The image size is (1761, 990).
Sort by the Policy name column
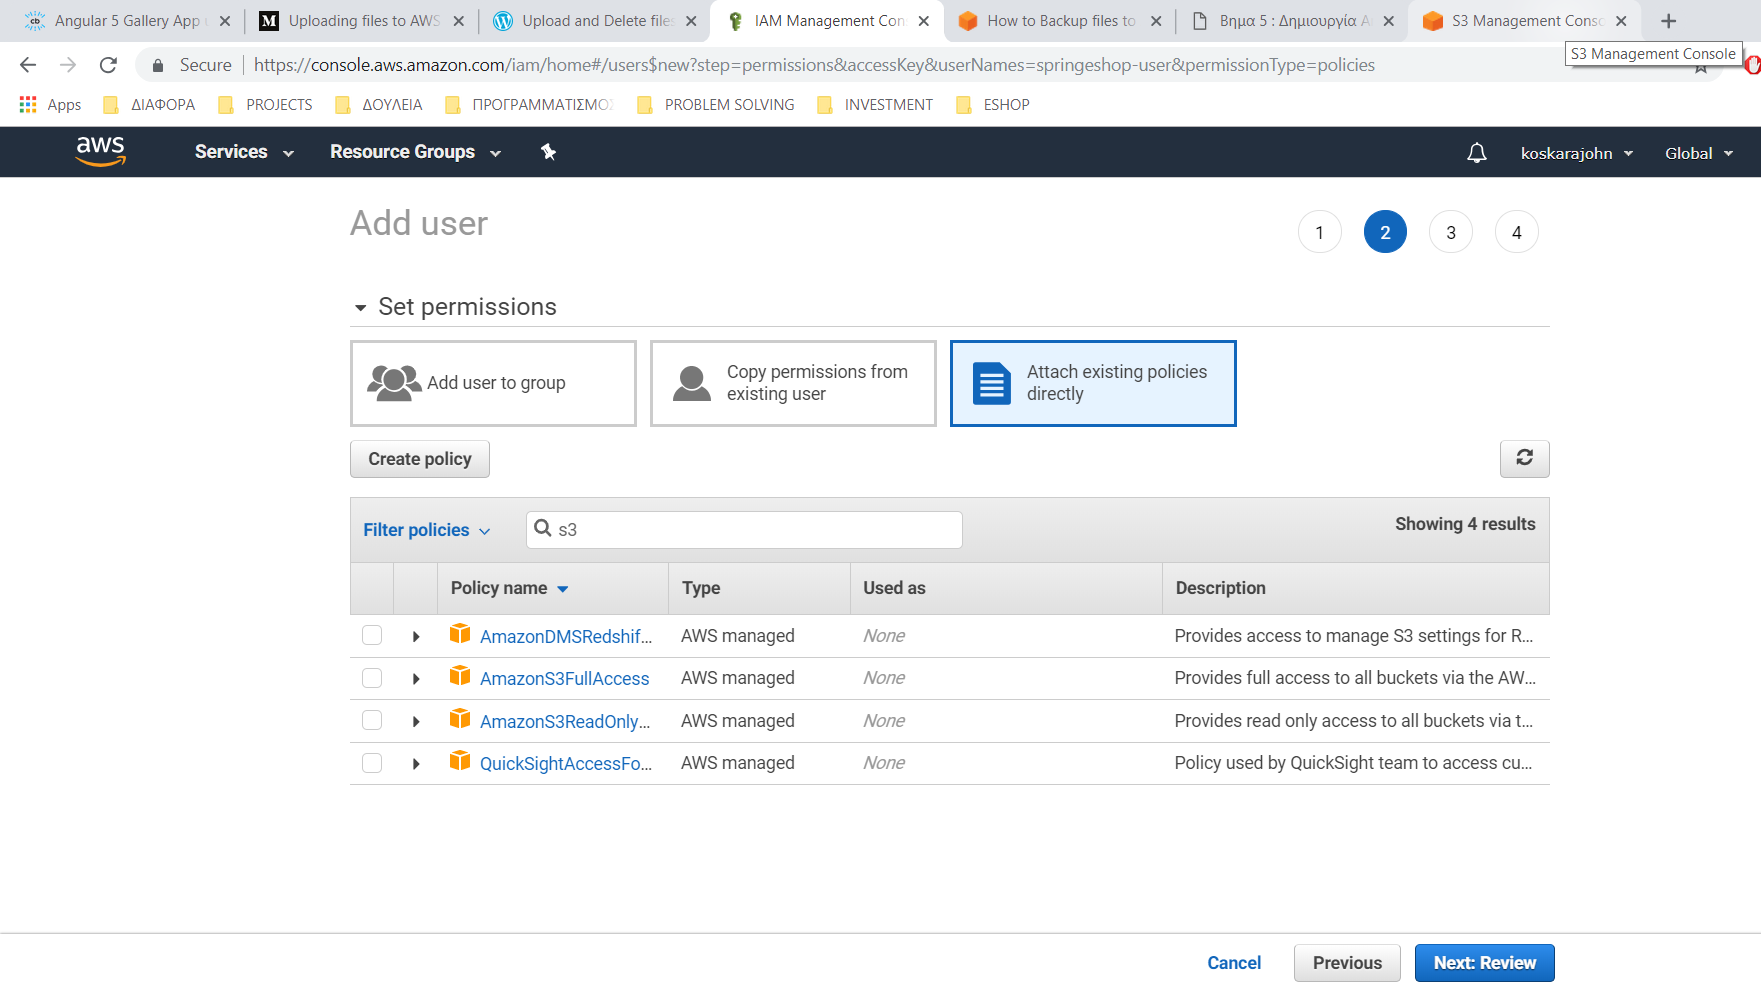coord(509,588)
